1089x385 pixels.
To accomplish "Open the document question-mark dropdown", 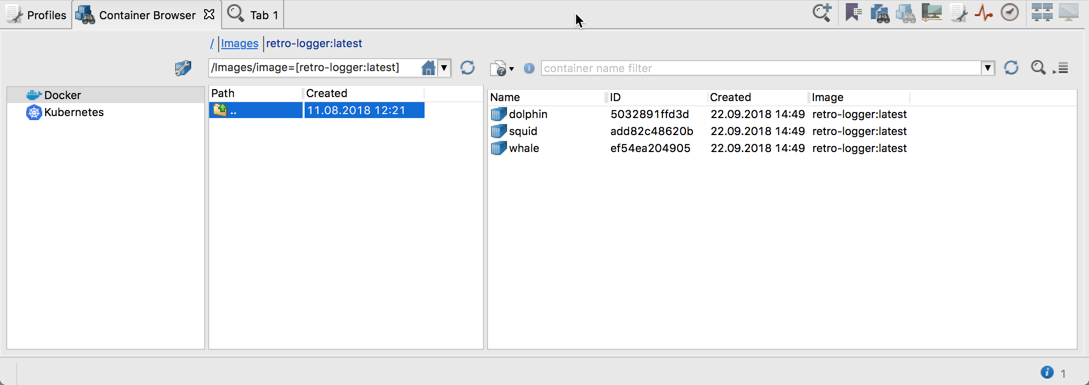I will (502, 68).
